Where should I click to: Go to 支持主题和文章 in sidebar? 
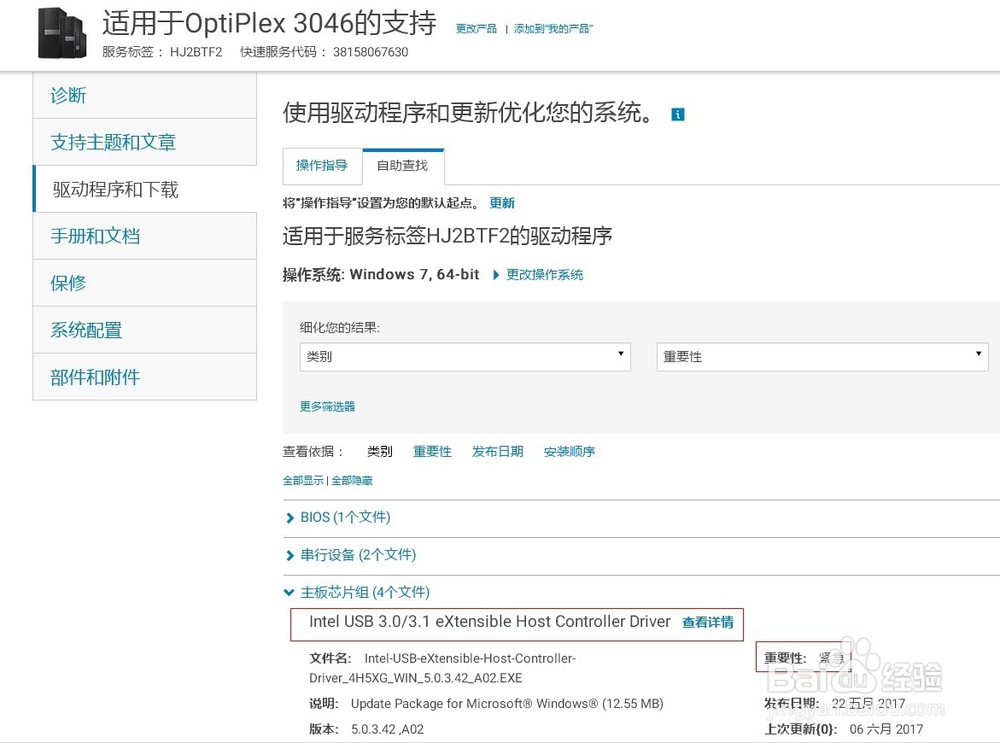(145, 142)
